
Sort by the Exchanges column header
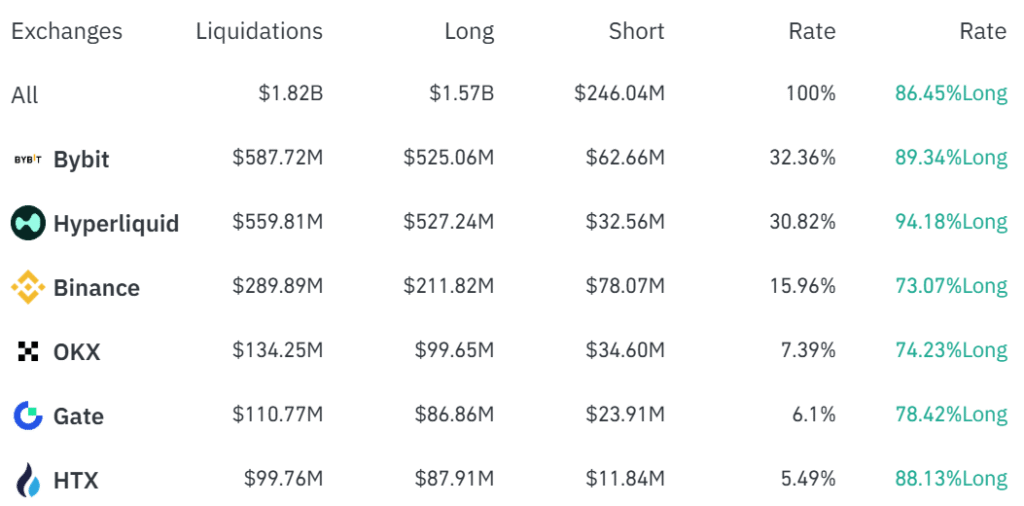click(x=66, y=31)
